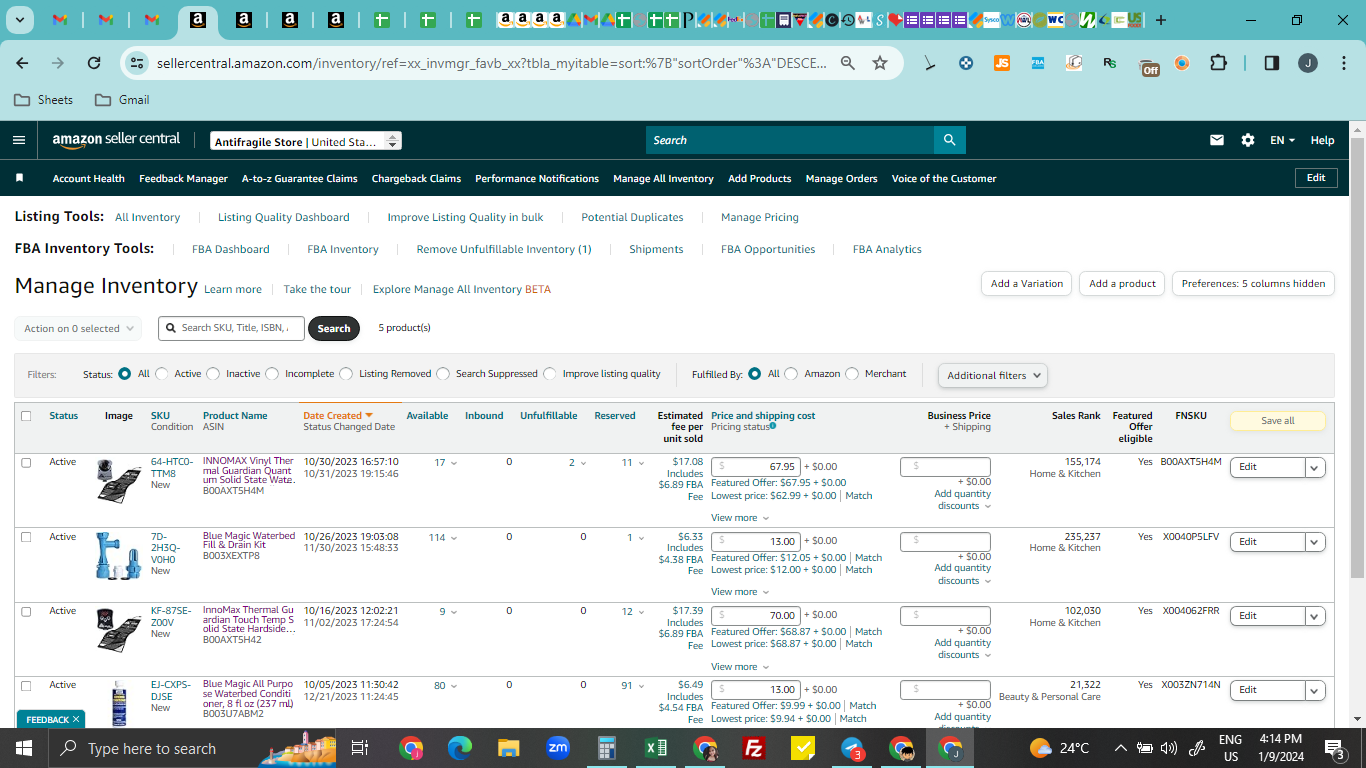Open the Edit dropdown arrow for KF-87SE-Z00V row
This screenshot has height=768, width=1366.
[x=1315, y=616]
